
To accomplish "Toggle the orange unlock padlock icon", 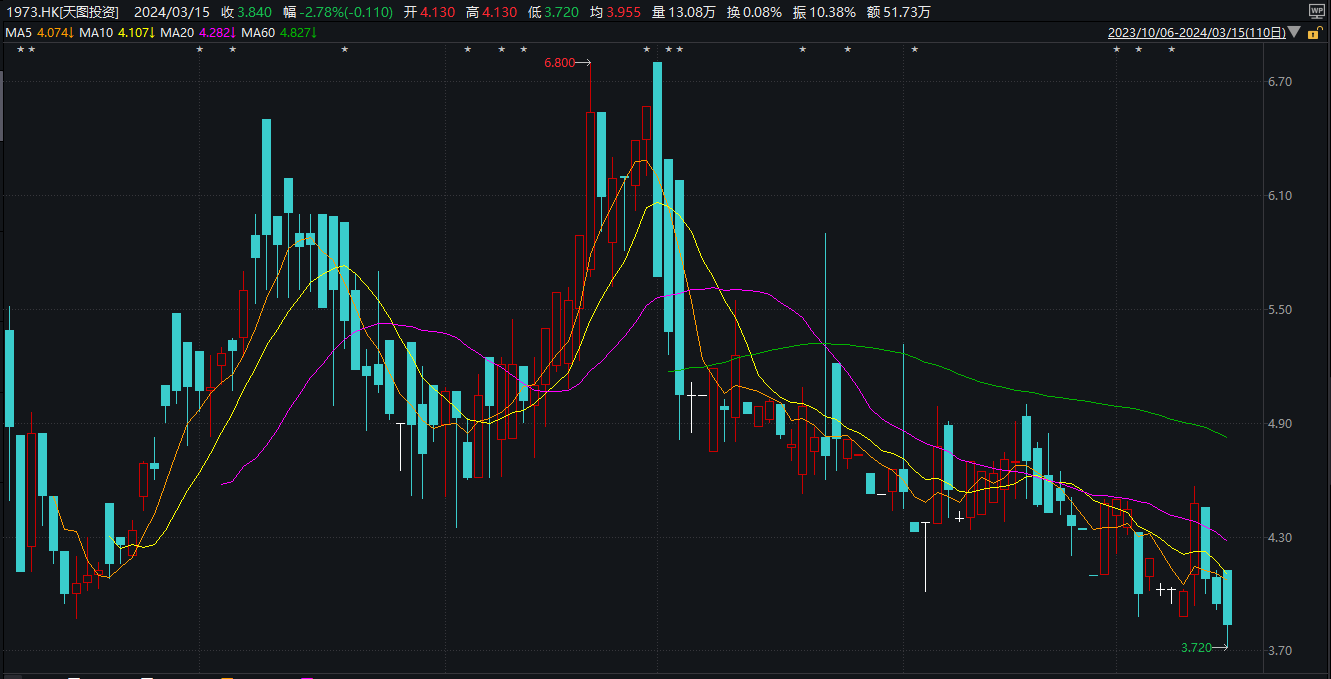I will tap(1317, 34).
